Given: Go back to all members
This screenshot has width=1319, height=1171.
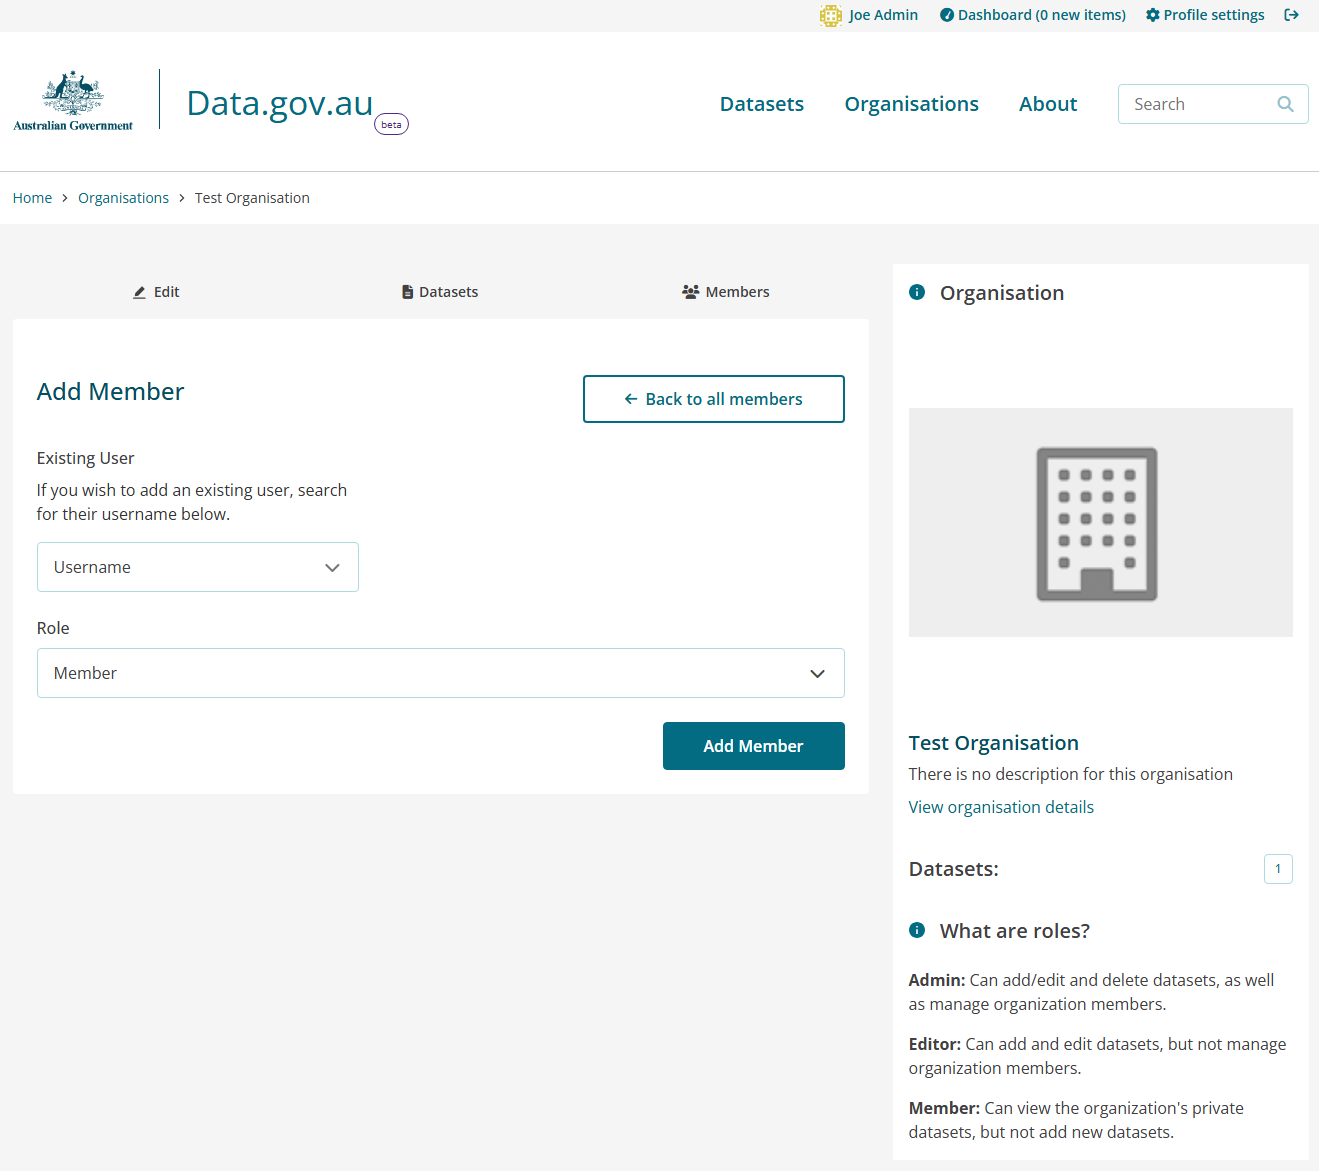Looking at the screenshot, I should (x=713, y=399).
